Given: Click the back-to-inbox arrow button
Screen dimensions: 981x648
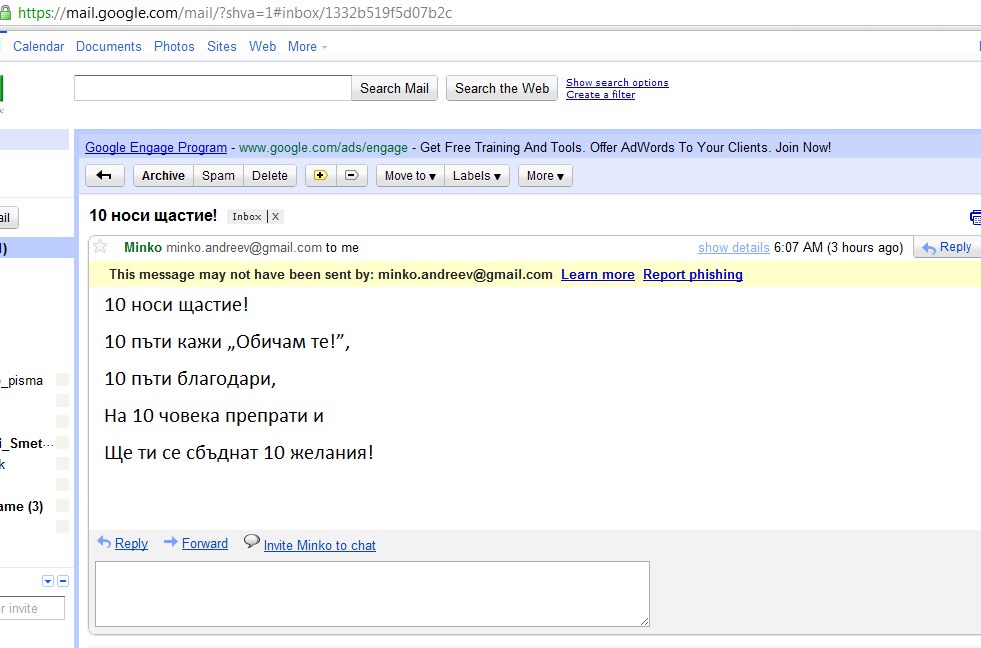Looking at the screenshot, I should pos(104,176).
